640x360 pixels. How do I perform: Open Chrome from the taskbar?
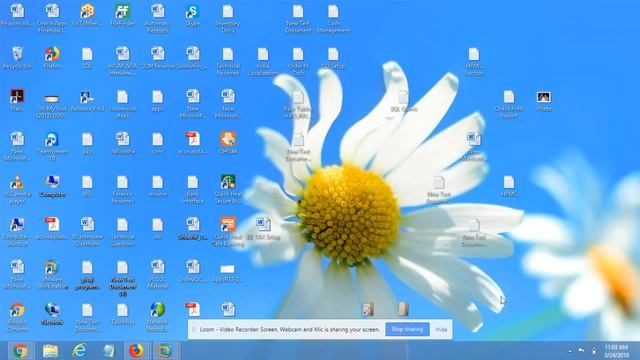click(20, 351)
